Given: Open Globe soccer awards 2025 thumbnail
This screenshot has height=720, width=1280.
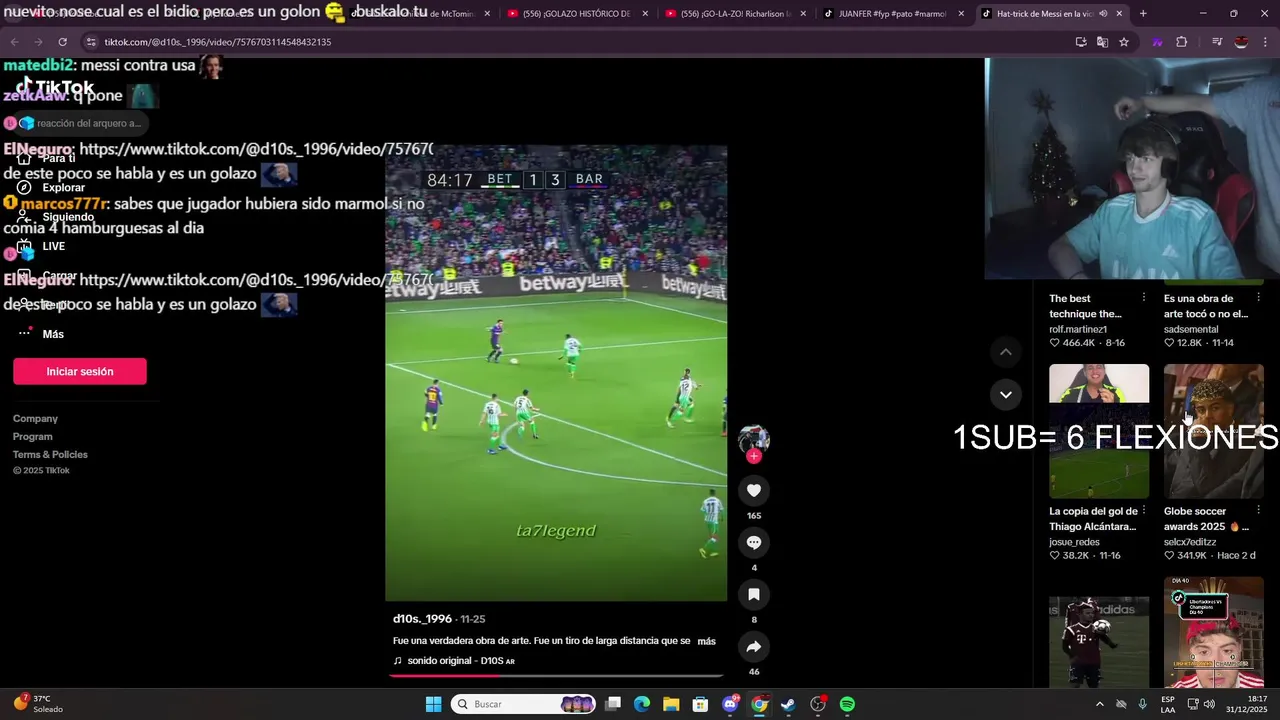Looking at the screenshot, I should [1214, 431].
